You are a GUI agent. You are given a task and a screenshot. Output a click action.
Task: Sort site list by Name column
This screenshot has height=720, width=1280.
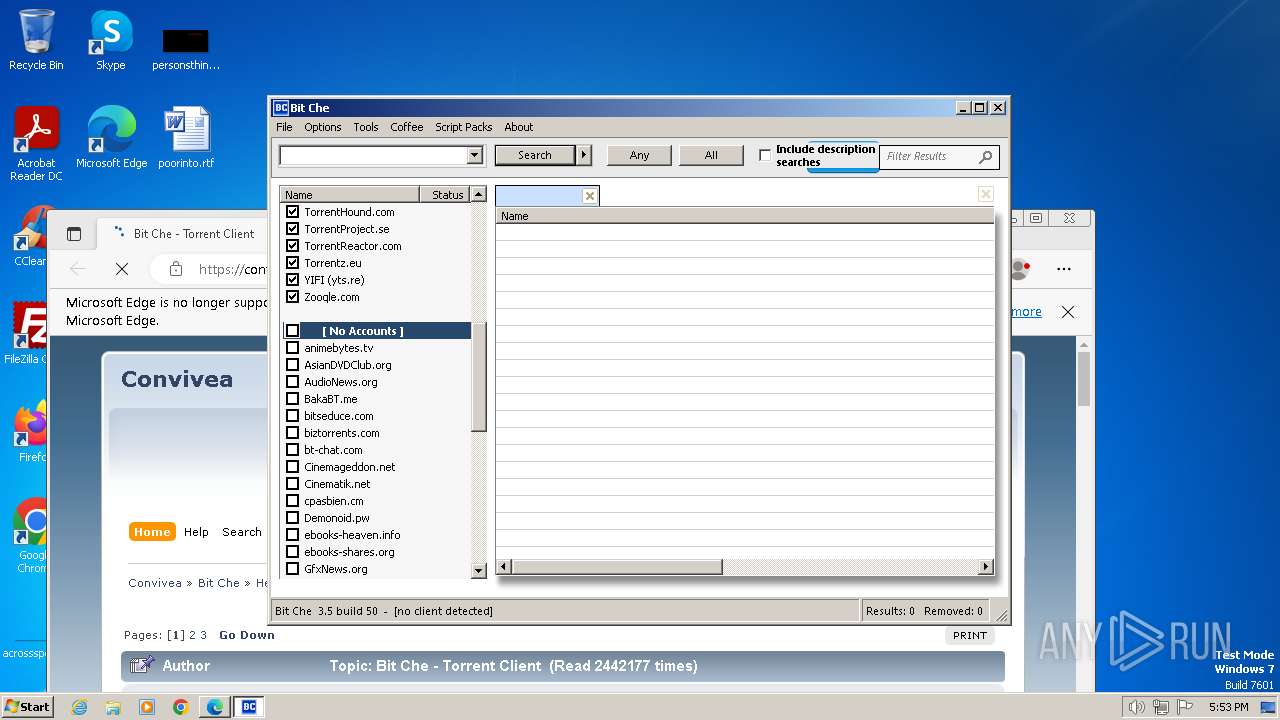350,195
